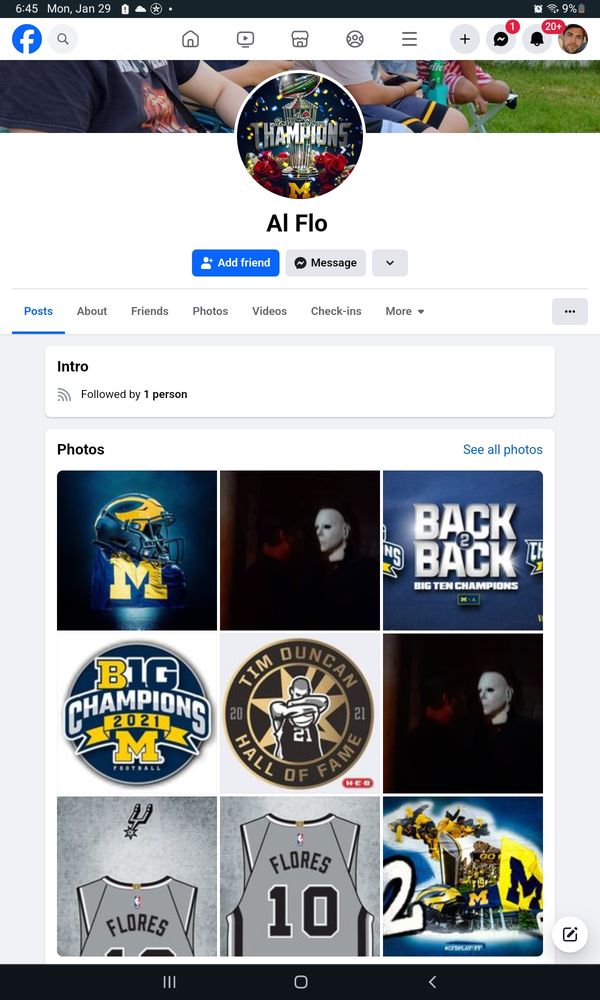Open the hamburger menu icon
Image resolution: width=600 pixels, height=1000 pixels.
click(409, 39)
